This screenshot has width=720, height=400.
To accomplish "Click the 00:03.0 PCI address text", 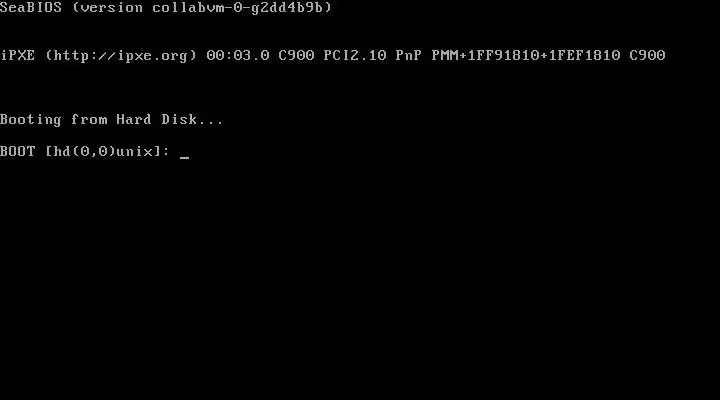I will [x=238, y=56].
